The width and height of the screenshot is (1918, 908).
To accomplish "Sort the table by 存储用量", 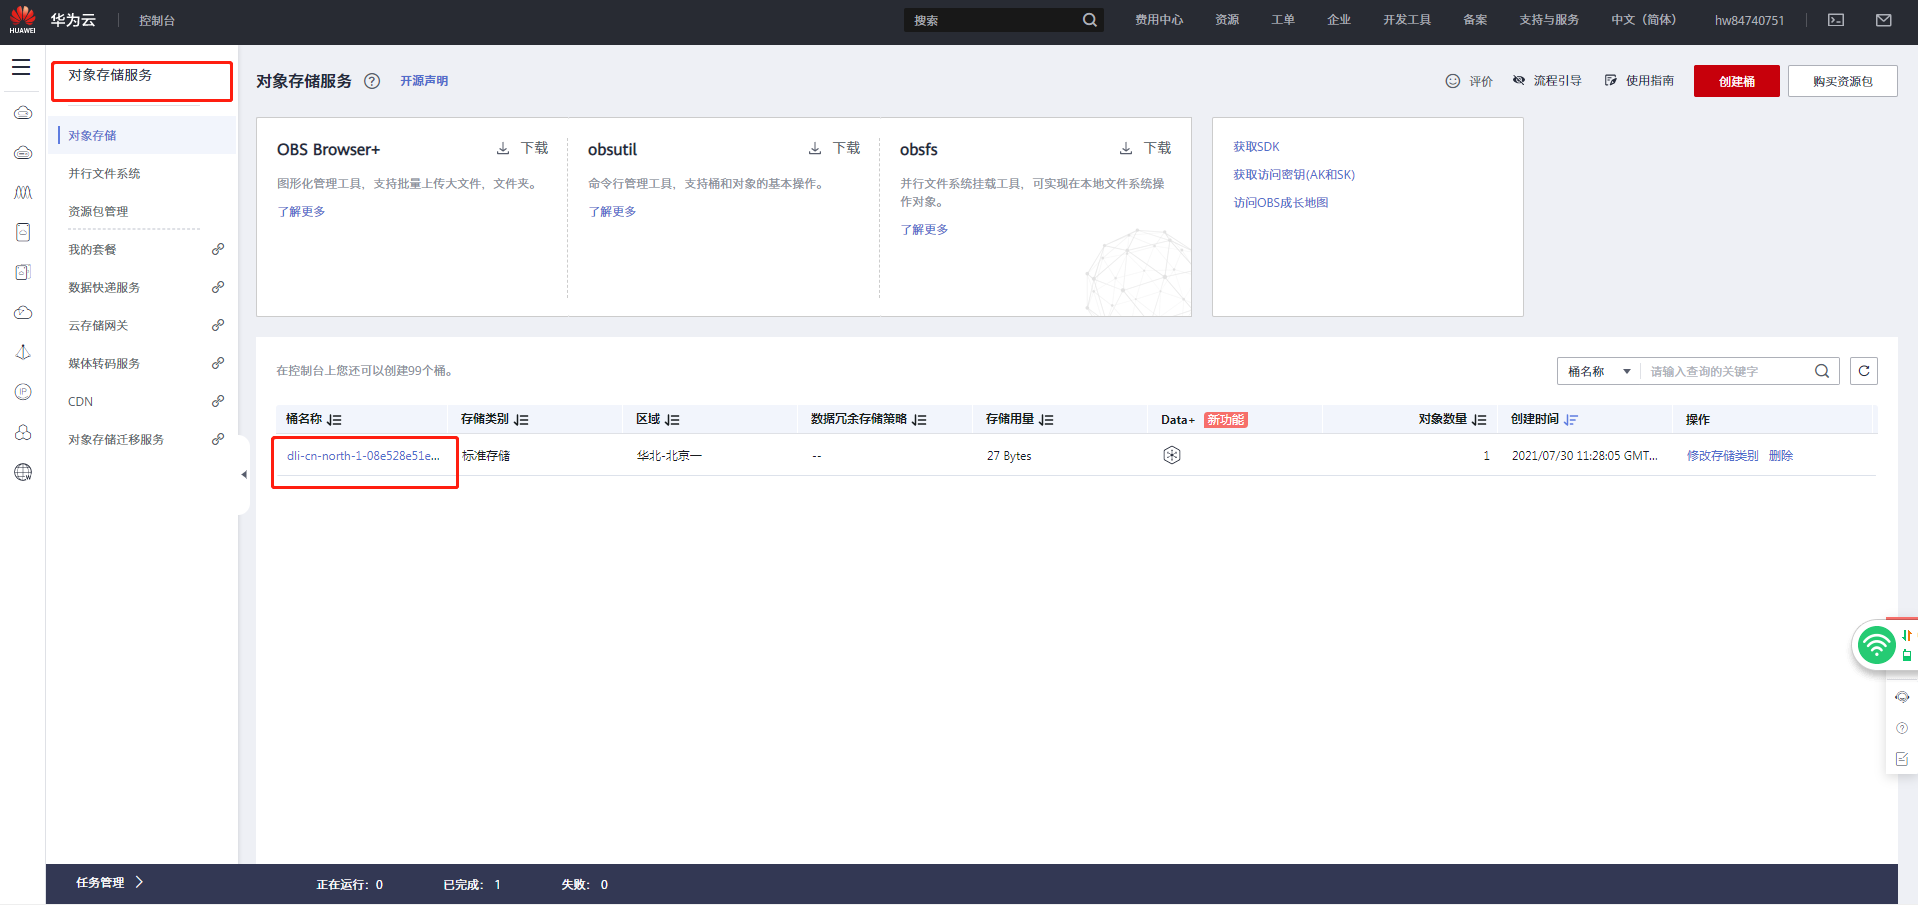I will coord(1046,420).
